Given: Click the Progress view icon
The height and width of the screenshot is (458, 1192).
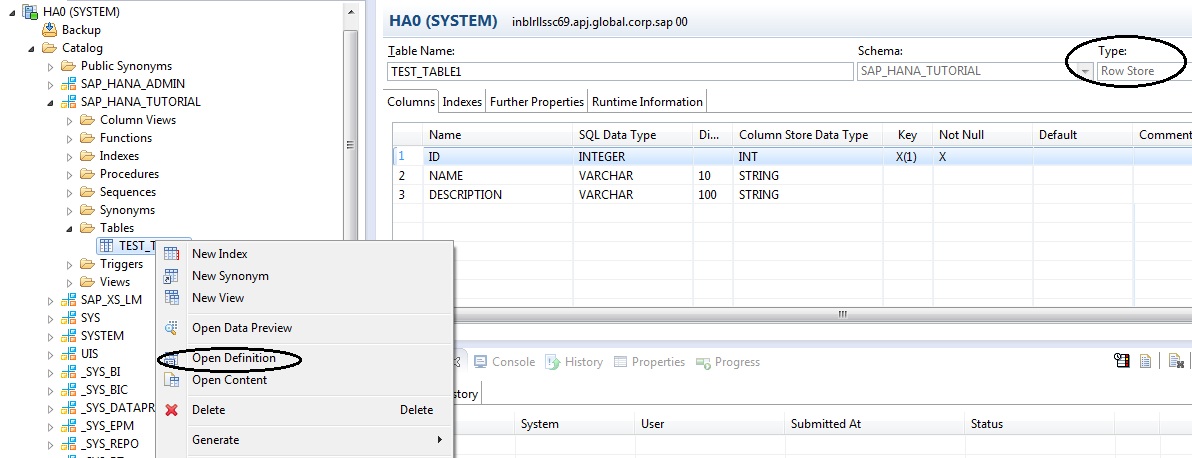Looking at the screenshot, I should click(x=703, y=362).
